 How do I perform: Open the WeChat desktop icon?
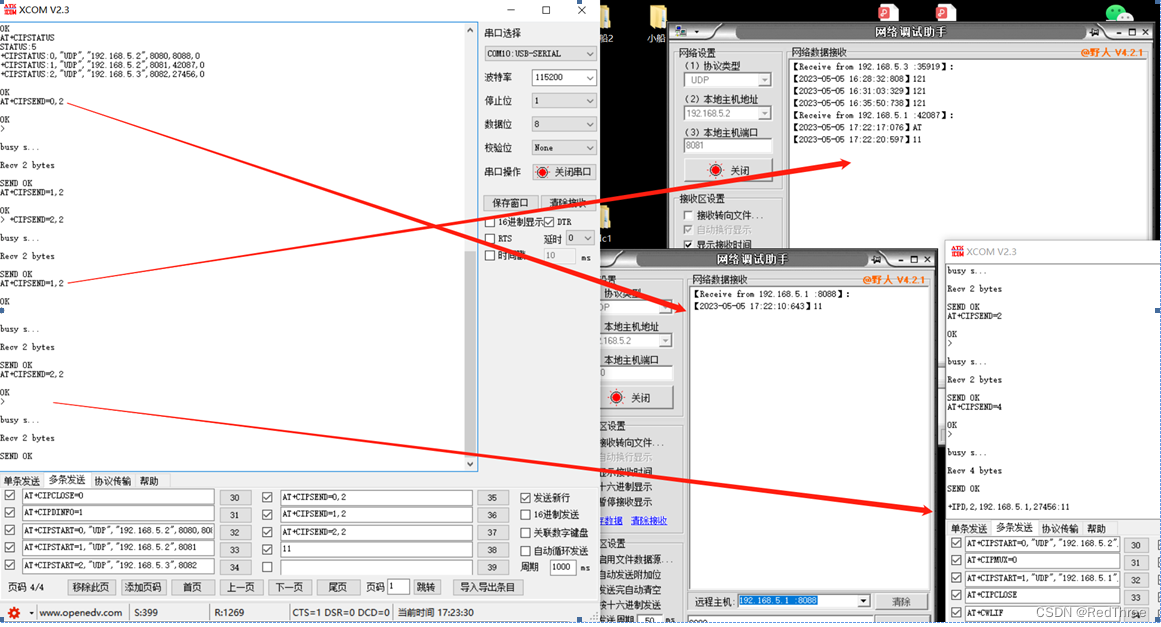tap(1117, 12)
